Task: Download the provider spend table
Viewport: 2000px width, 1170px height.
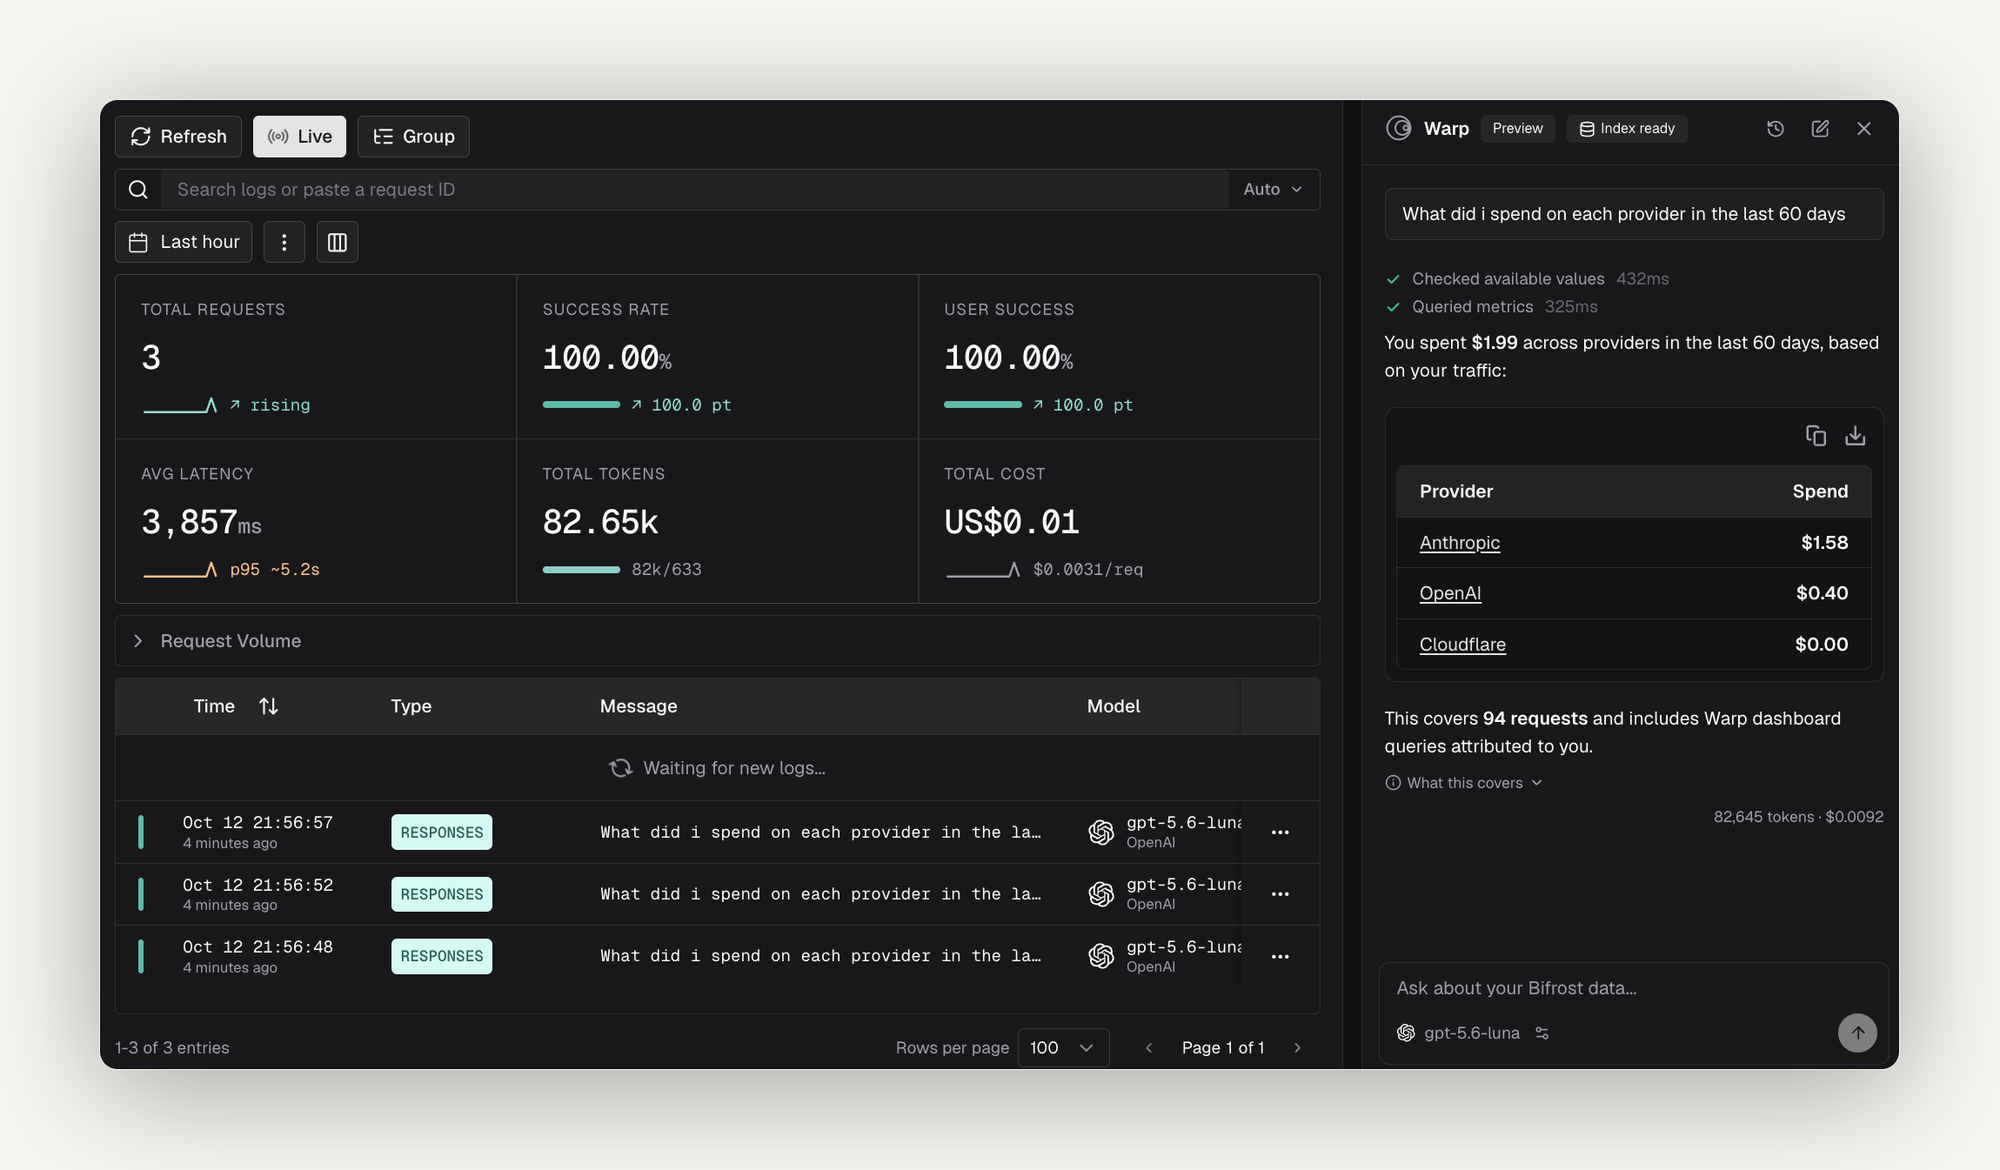Action: point(1855,436)
